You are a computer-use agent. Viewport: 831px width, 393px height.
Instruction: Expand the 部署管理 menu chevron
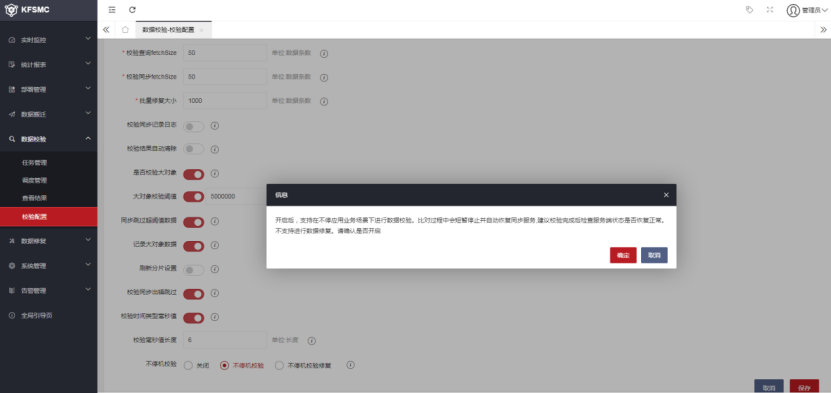(x=88, y=89)
